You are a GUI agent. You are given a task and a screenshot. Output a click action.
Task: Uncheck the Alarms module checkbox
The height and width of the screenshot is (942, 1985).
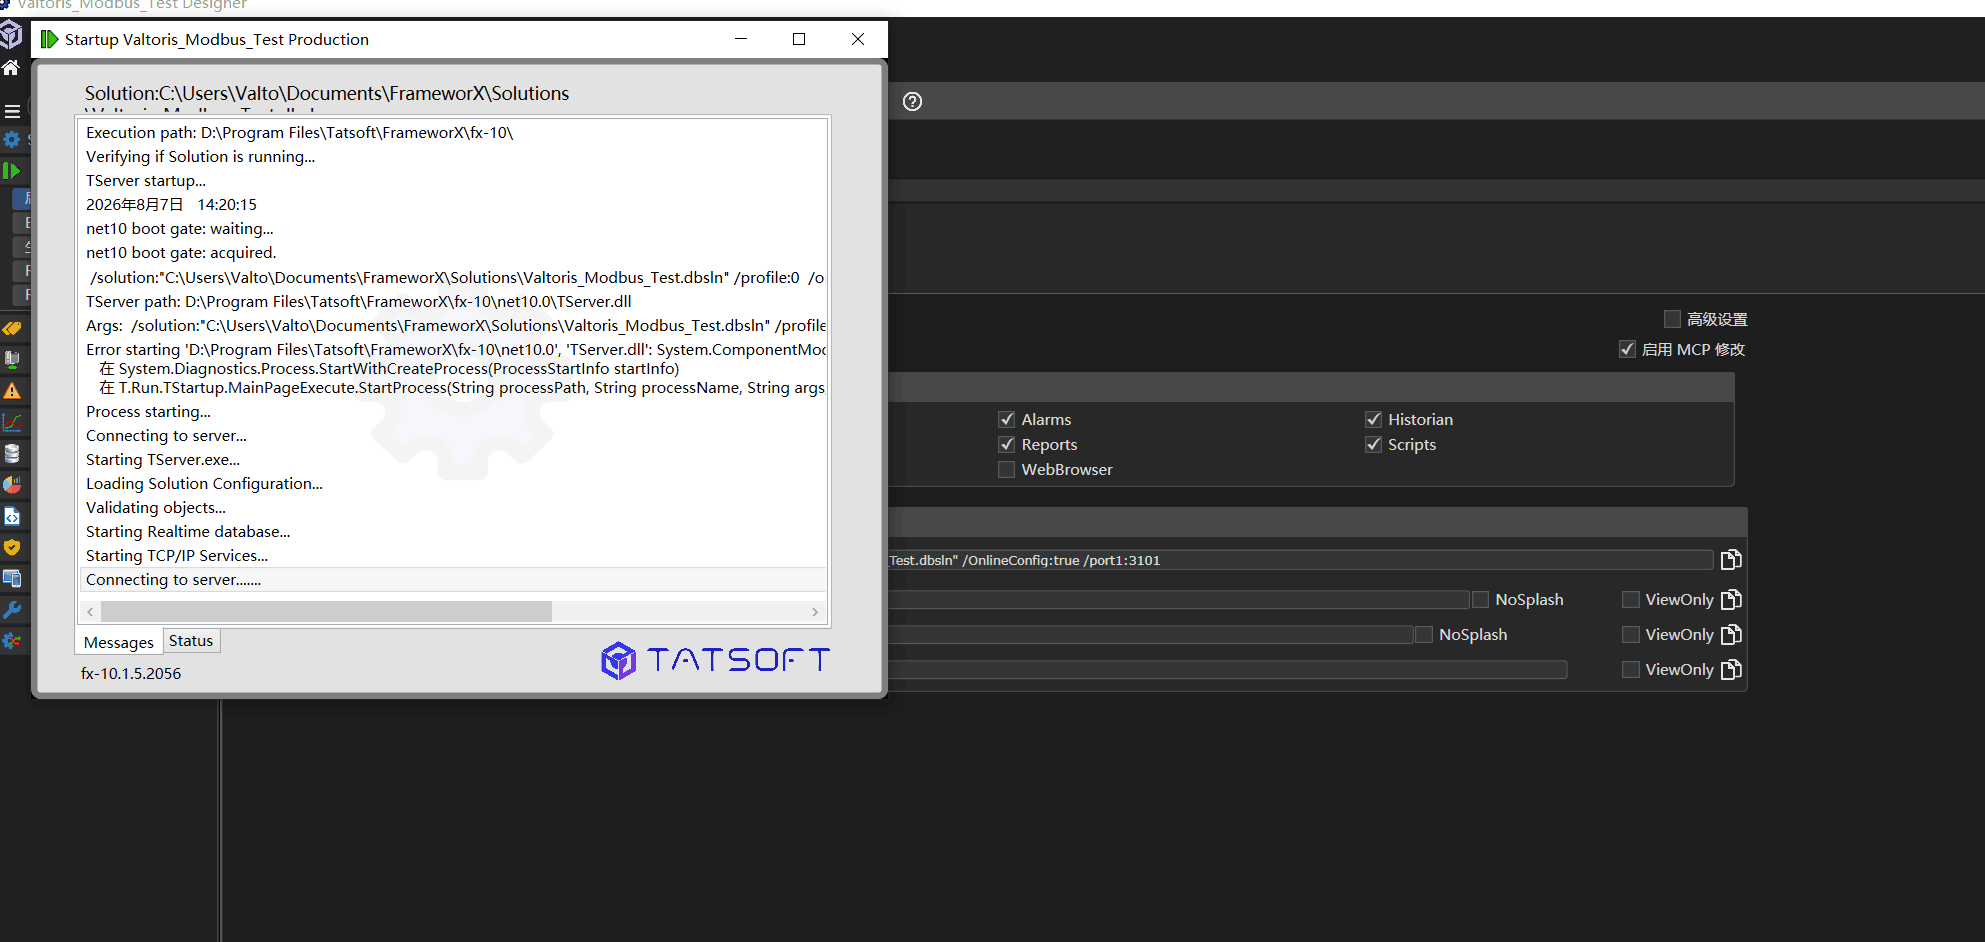(x=1007, y=419)
